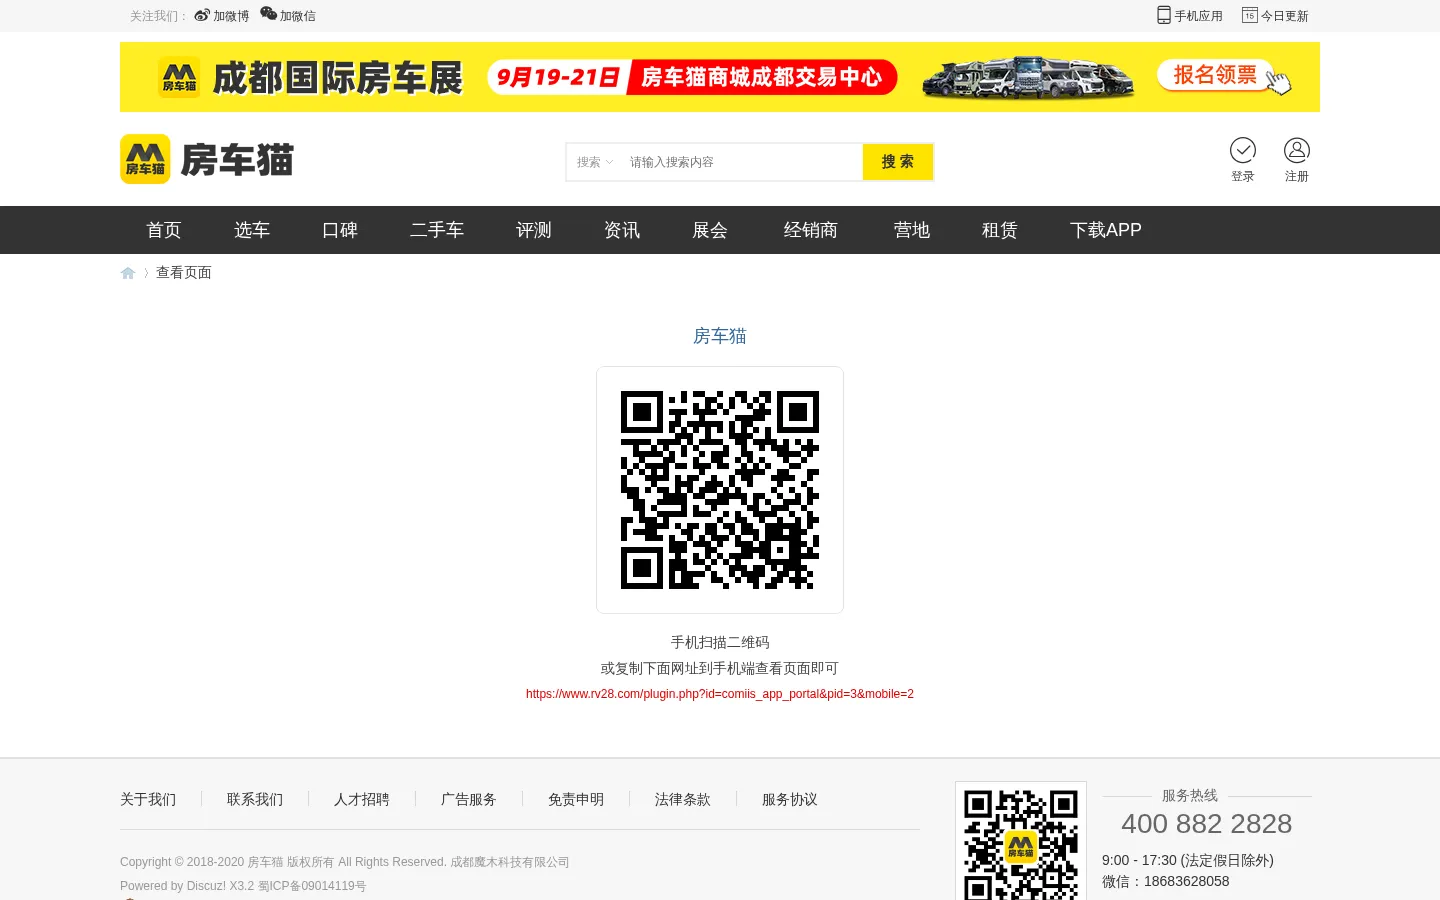Open the 租赁 nav item
This screenshot has width=1440, height=900.
[1000, 230]
